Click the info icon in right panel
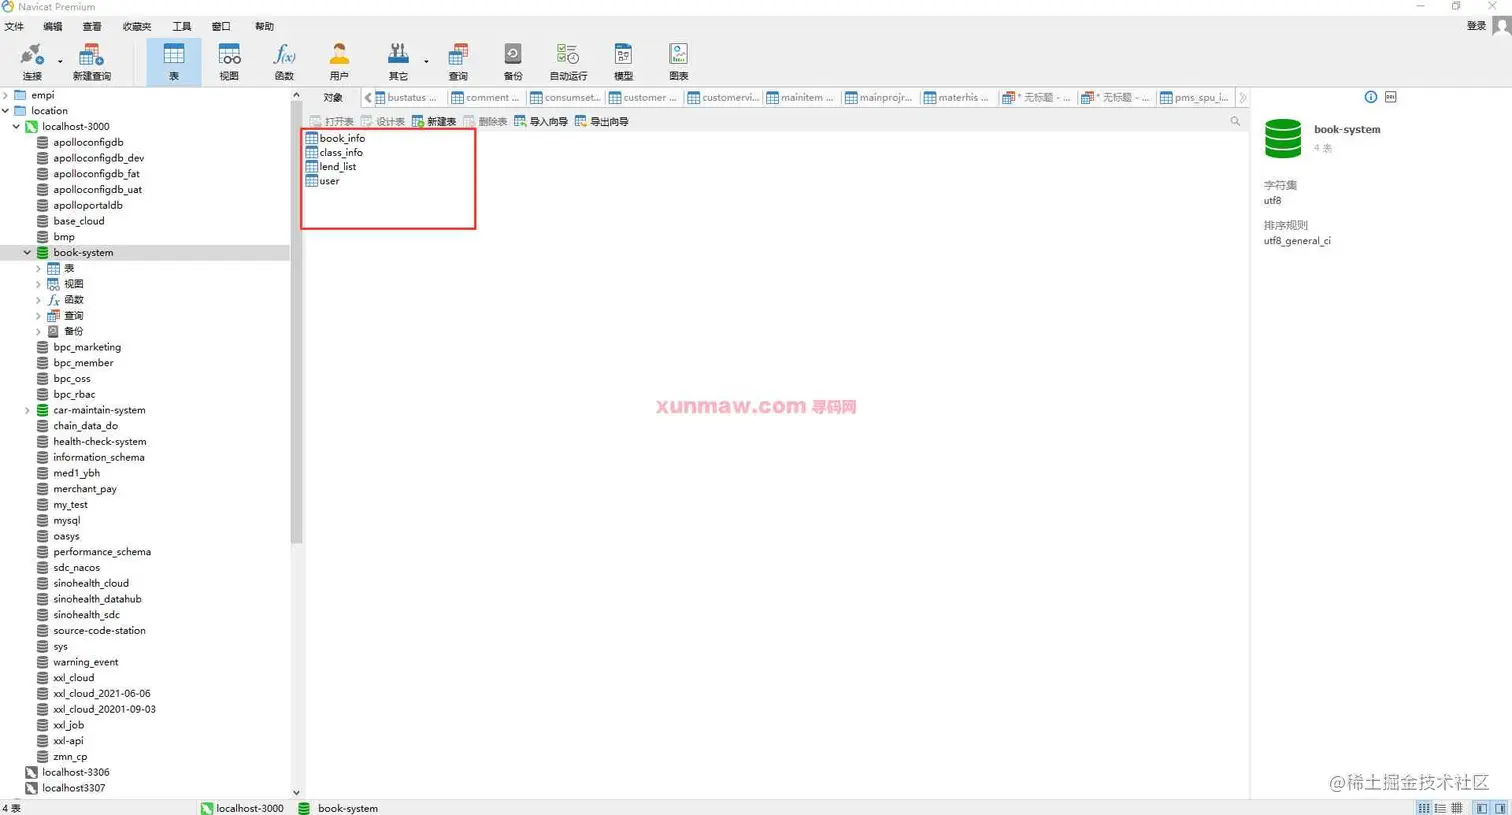This screenshot has height=815, width=1512. 1371,97
